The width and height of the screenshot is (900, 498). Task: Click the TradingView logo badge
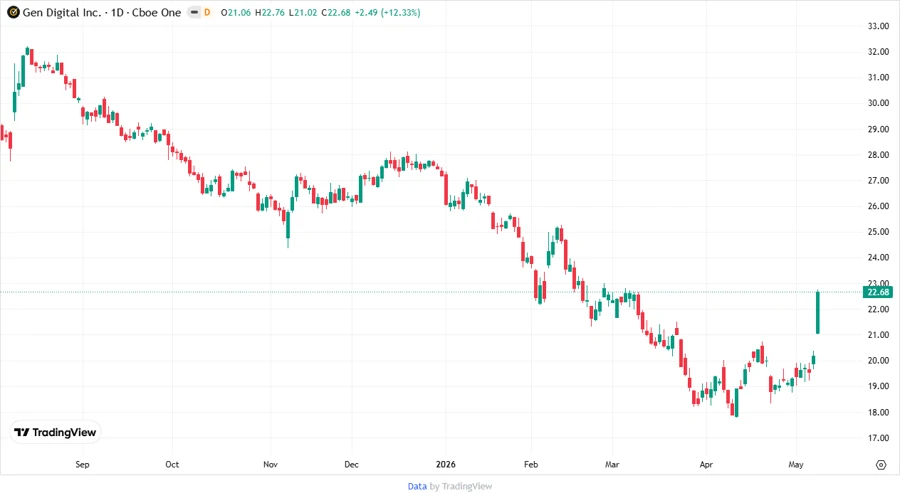pyautogui.click(x=55, y=432)
